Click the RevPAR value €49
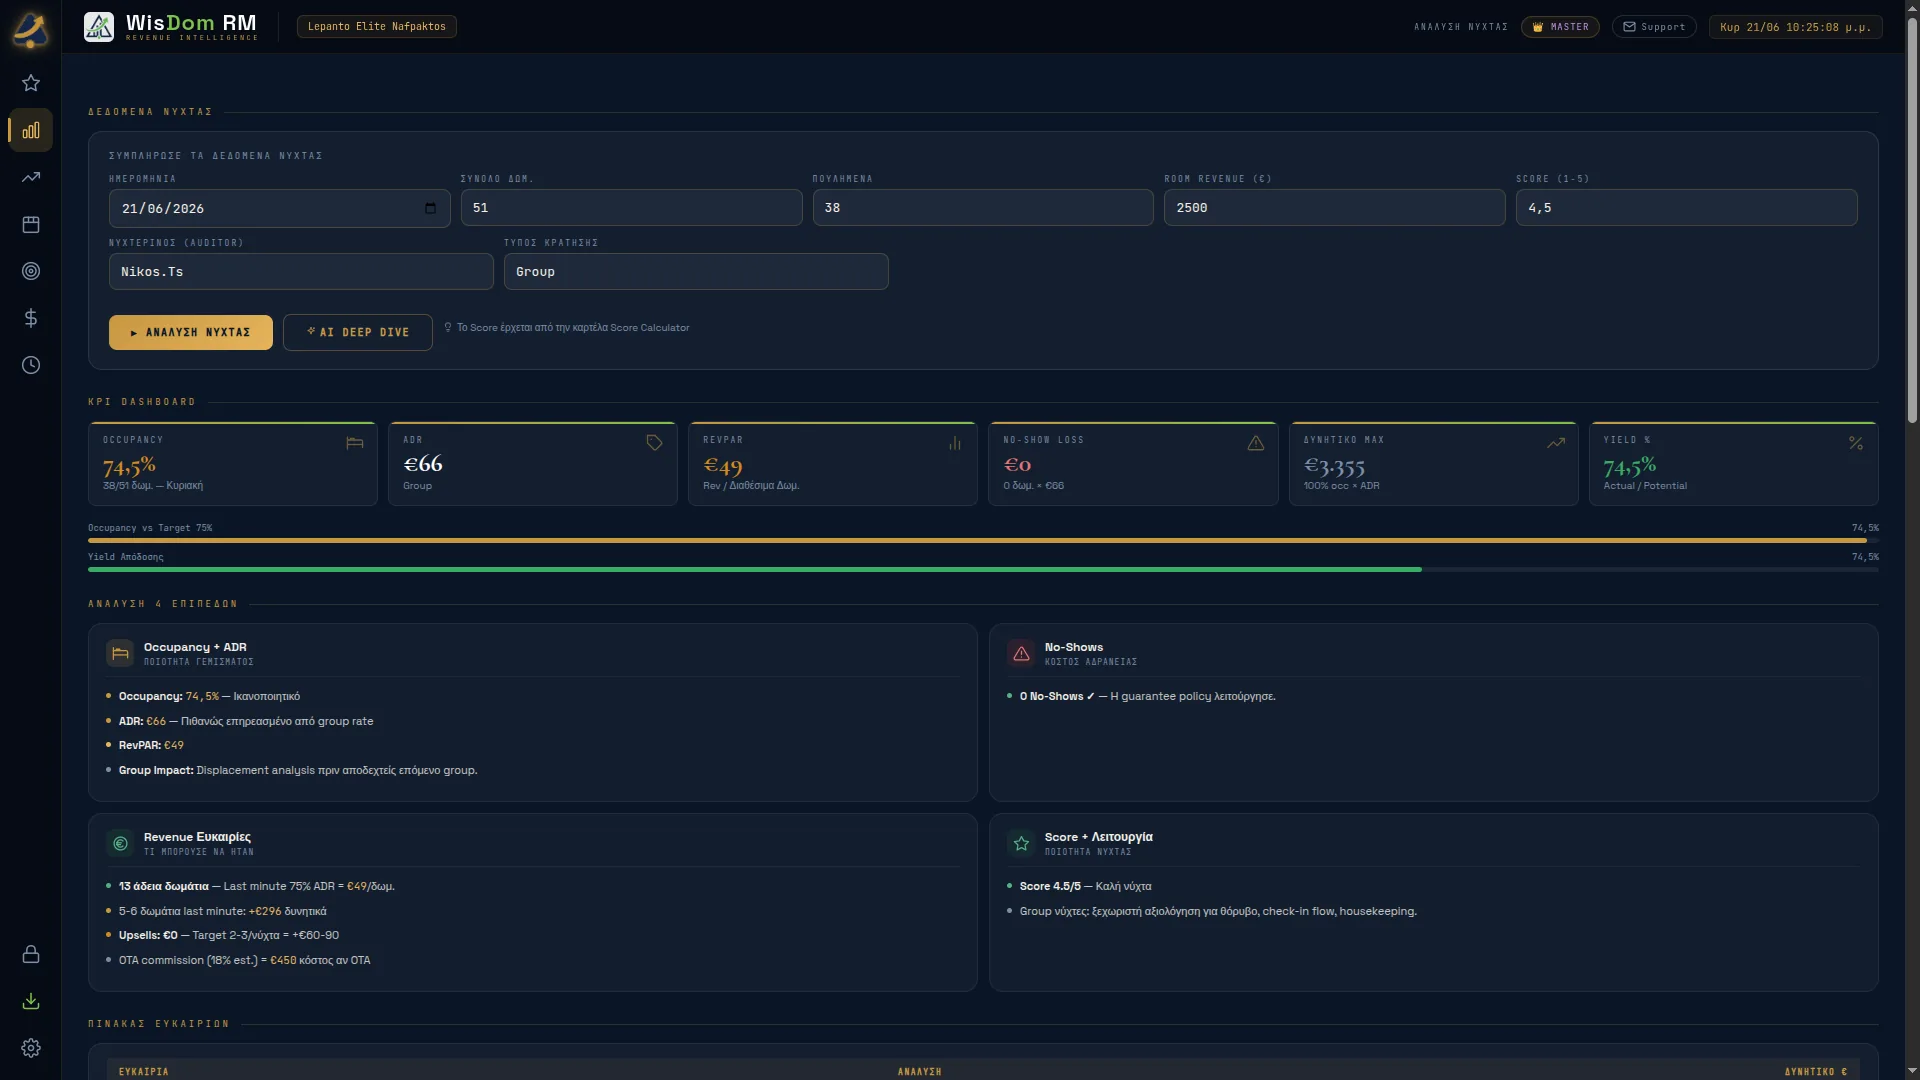Viewport: 1920px width, 1080px height. (723, 466)
